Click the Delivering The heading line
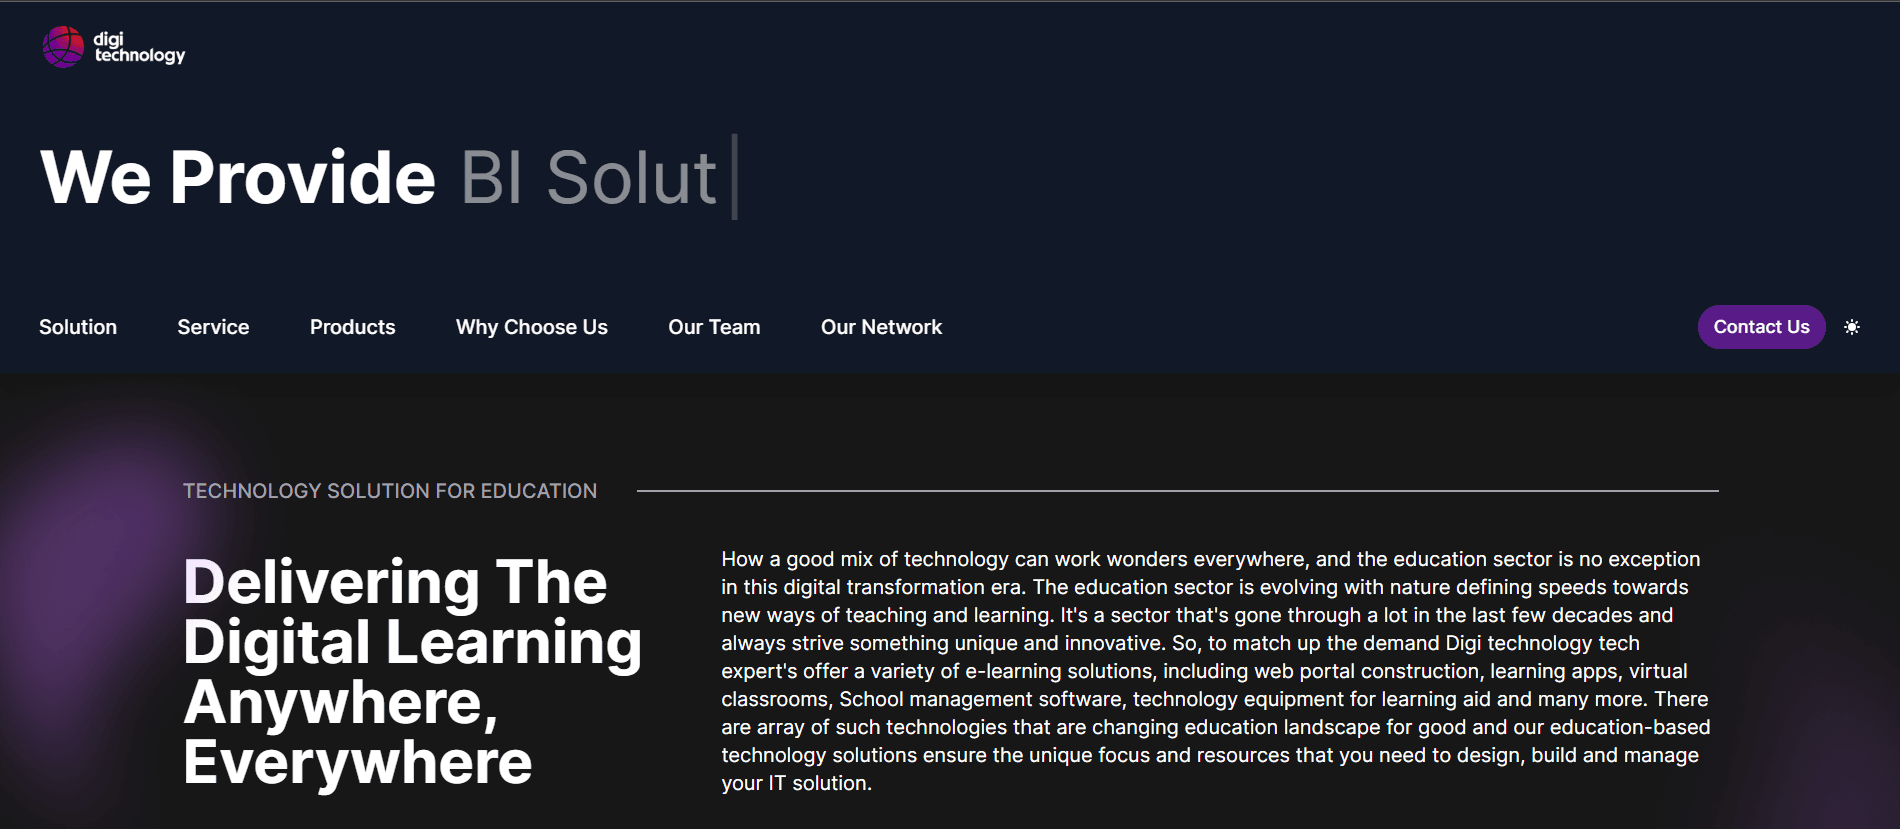This screenshot has height=829, width=1900. [x=395, y=582]
